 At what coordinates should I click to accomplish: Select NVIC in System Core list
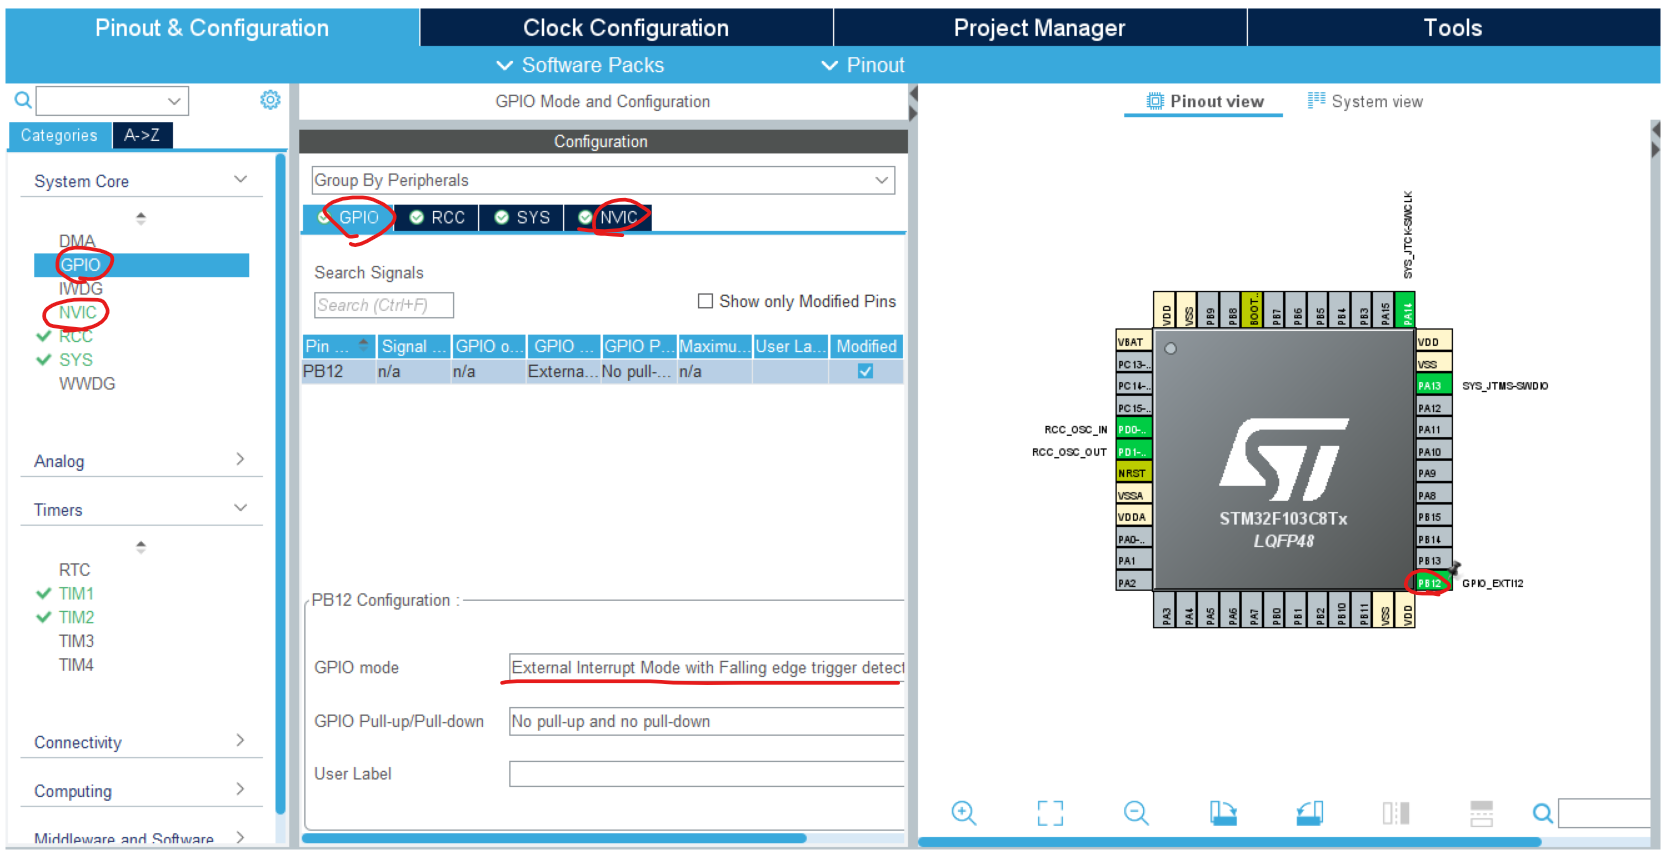78,313
